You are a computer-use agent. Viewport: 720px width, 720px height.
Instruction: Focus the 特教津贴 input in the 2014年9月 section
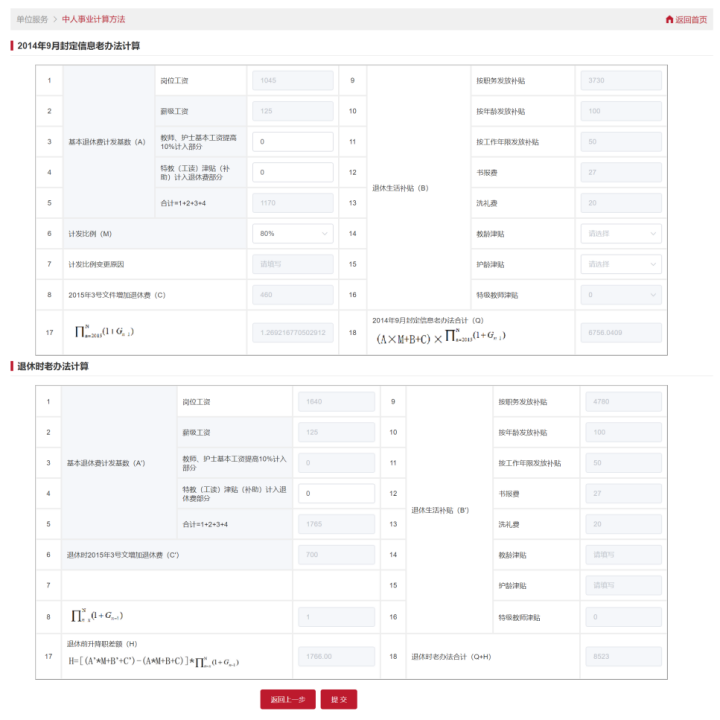click(293, 173)
